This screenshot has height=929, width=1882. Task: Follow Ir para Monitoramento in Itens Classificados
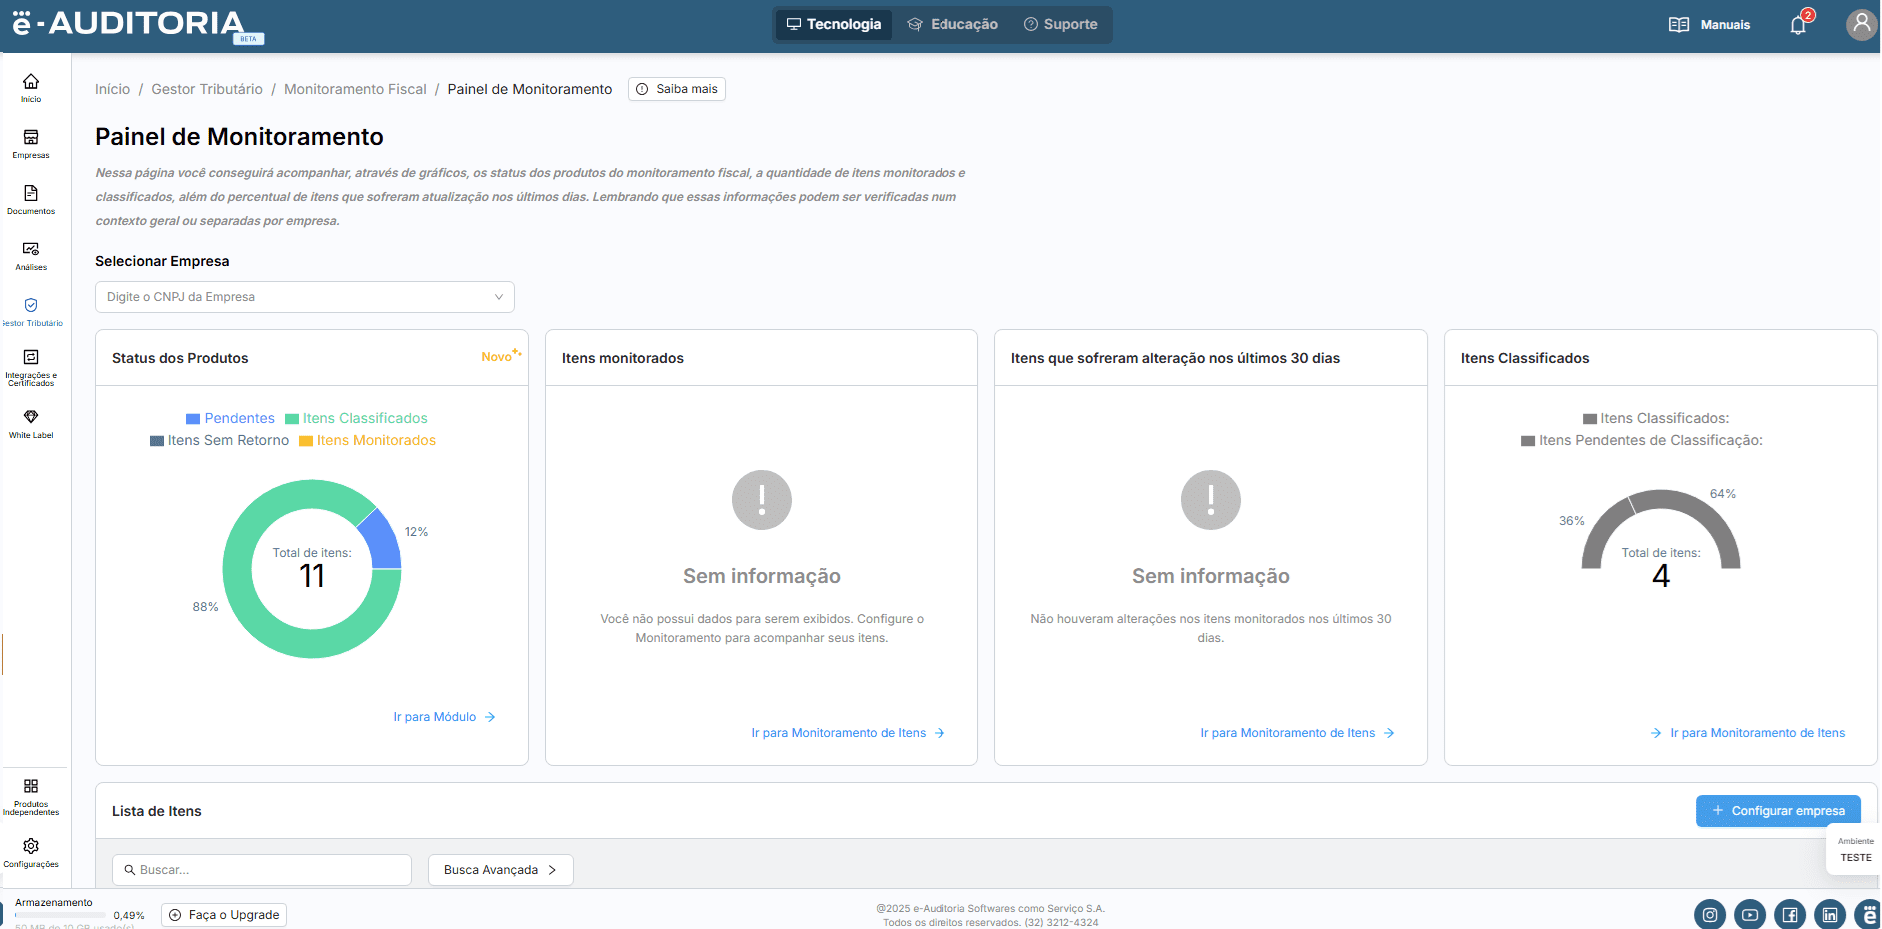1748,733
